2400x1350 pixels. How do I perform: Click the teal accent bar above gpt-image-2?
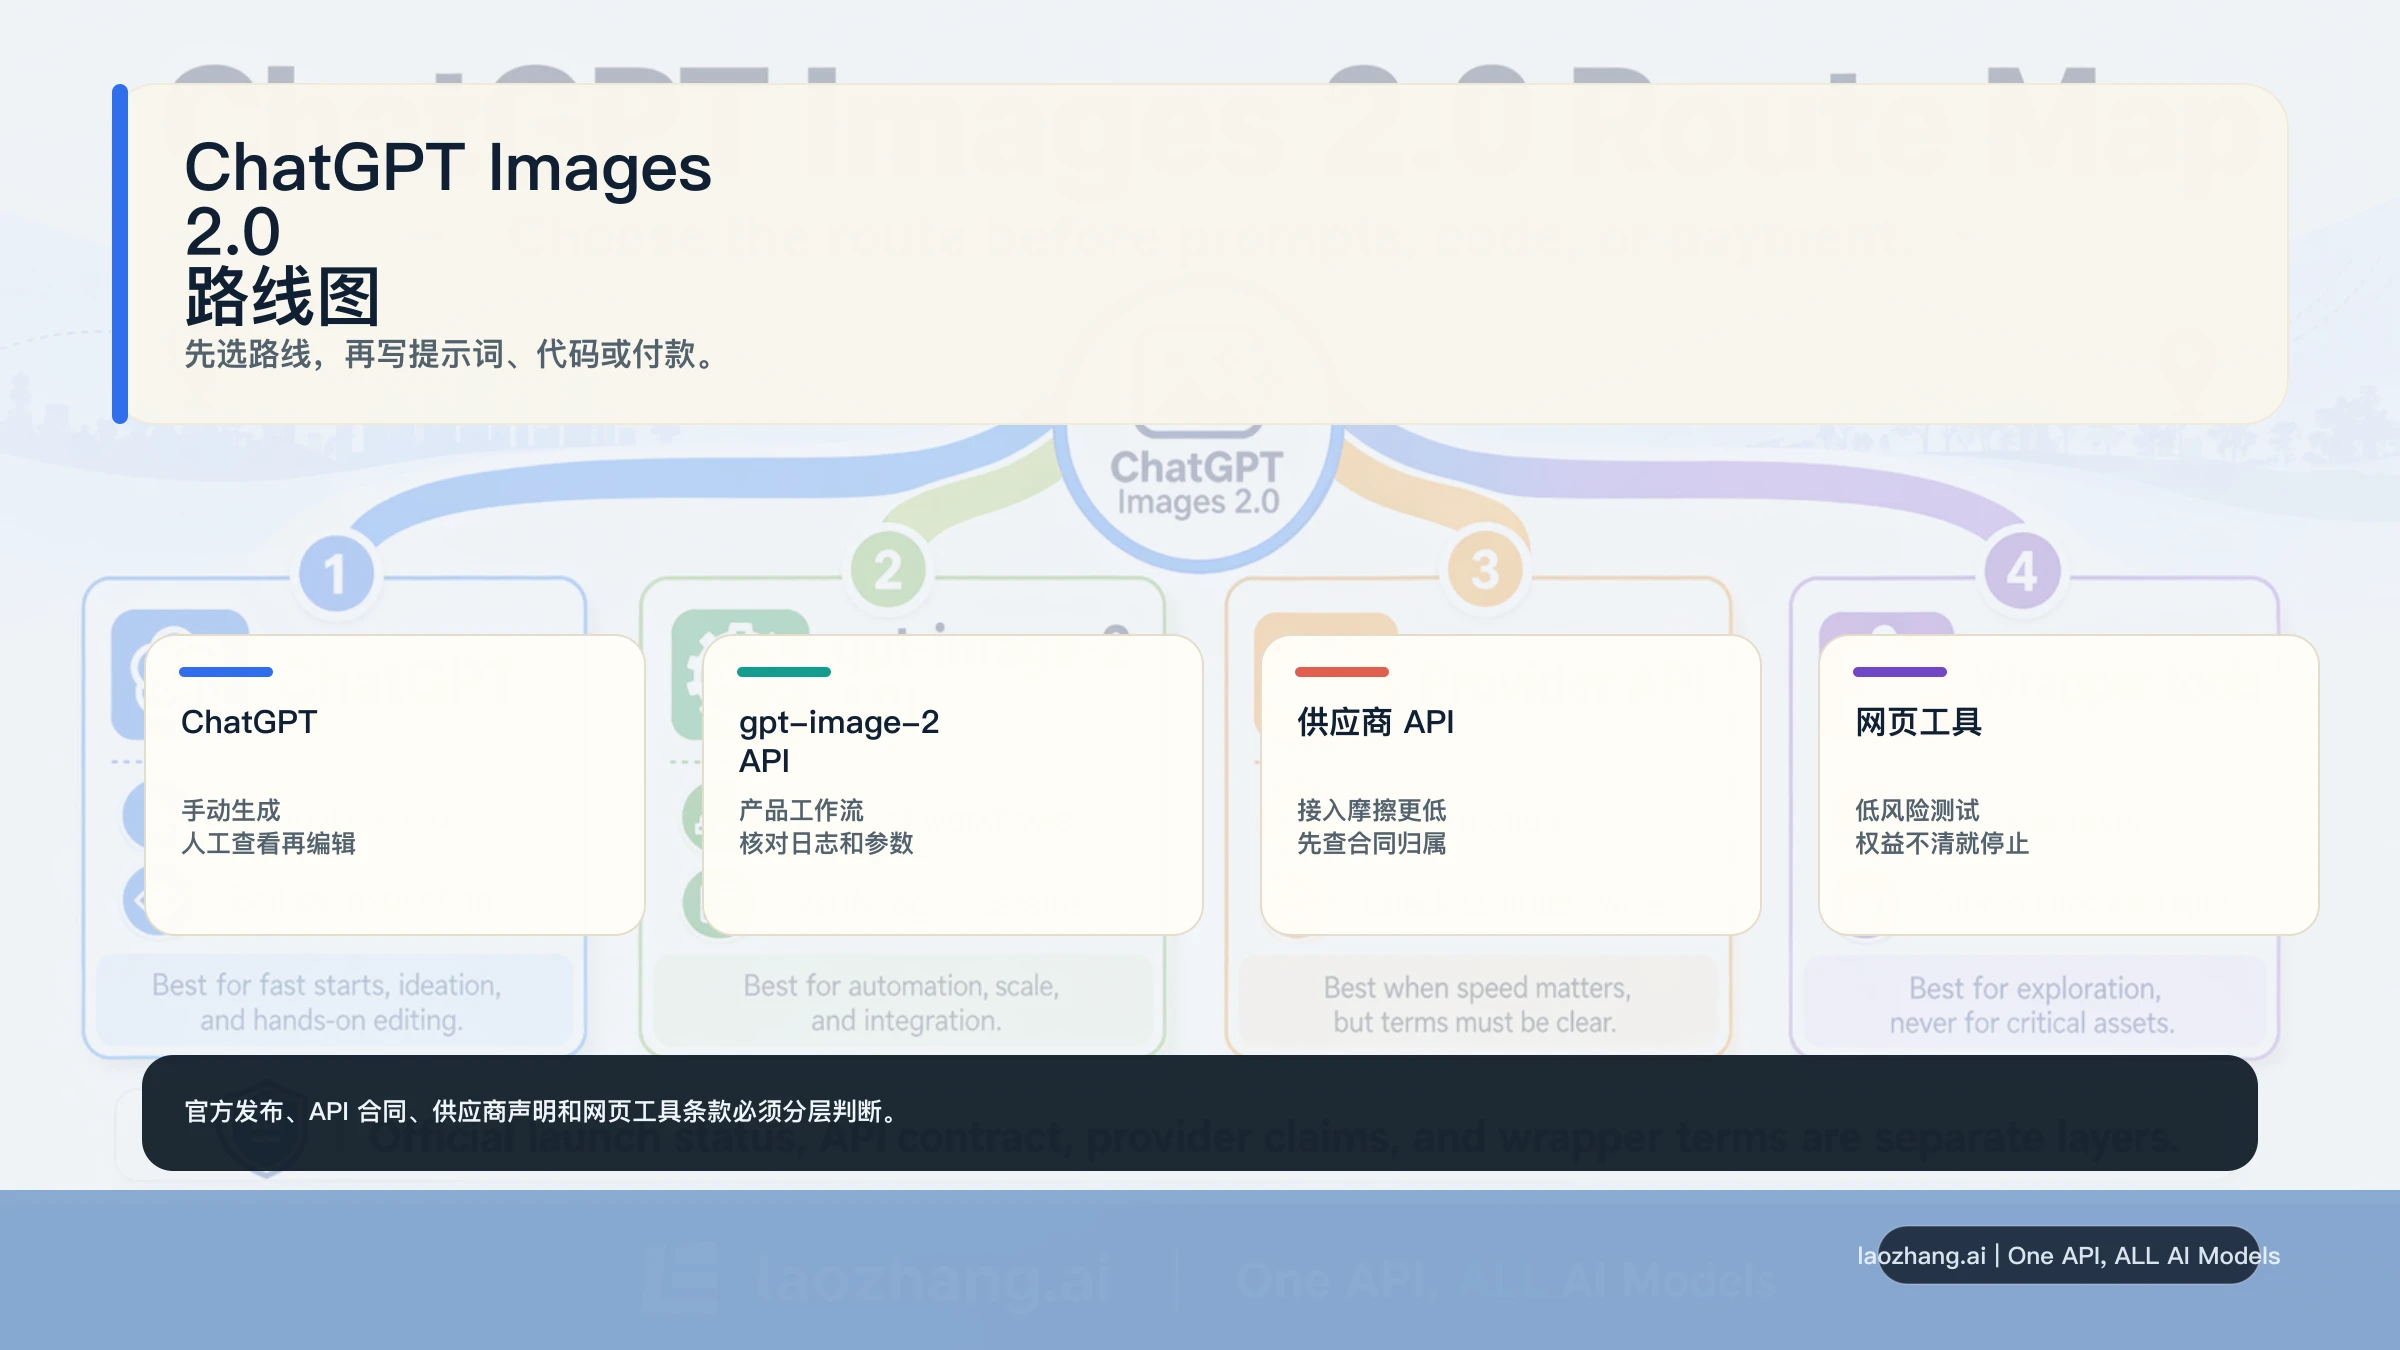784,672
